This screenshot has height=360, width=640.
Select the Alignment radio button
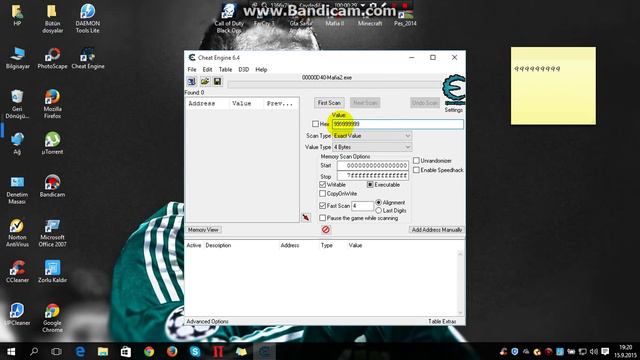coord(378,202)
